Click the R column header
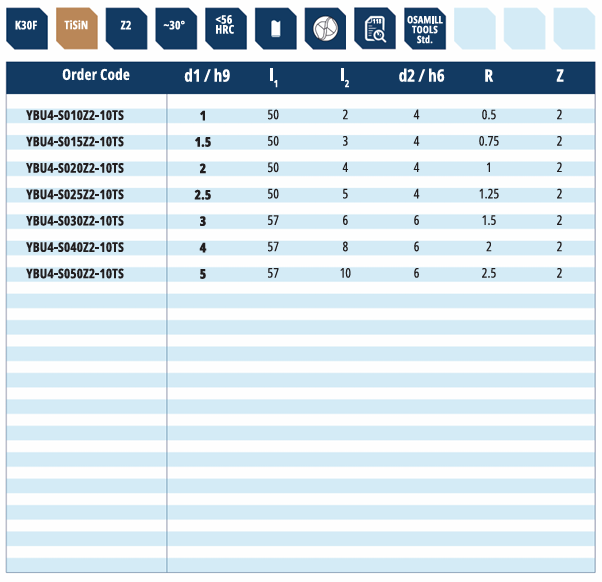The height and width of the screenshot is (582, 602). pyautogui.click(x=488, y=76)
